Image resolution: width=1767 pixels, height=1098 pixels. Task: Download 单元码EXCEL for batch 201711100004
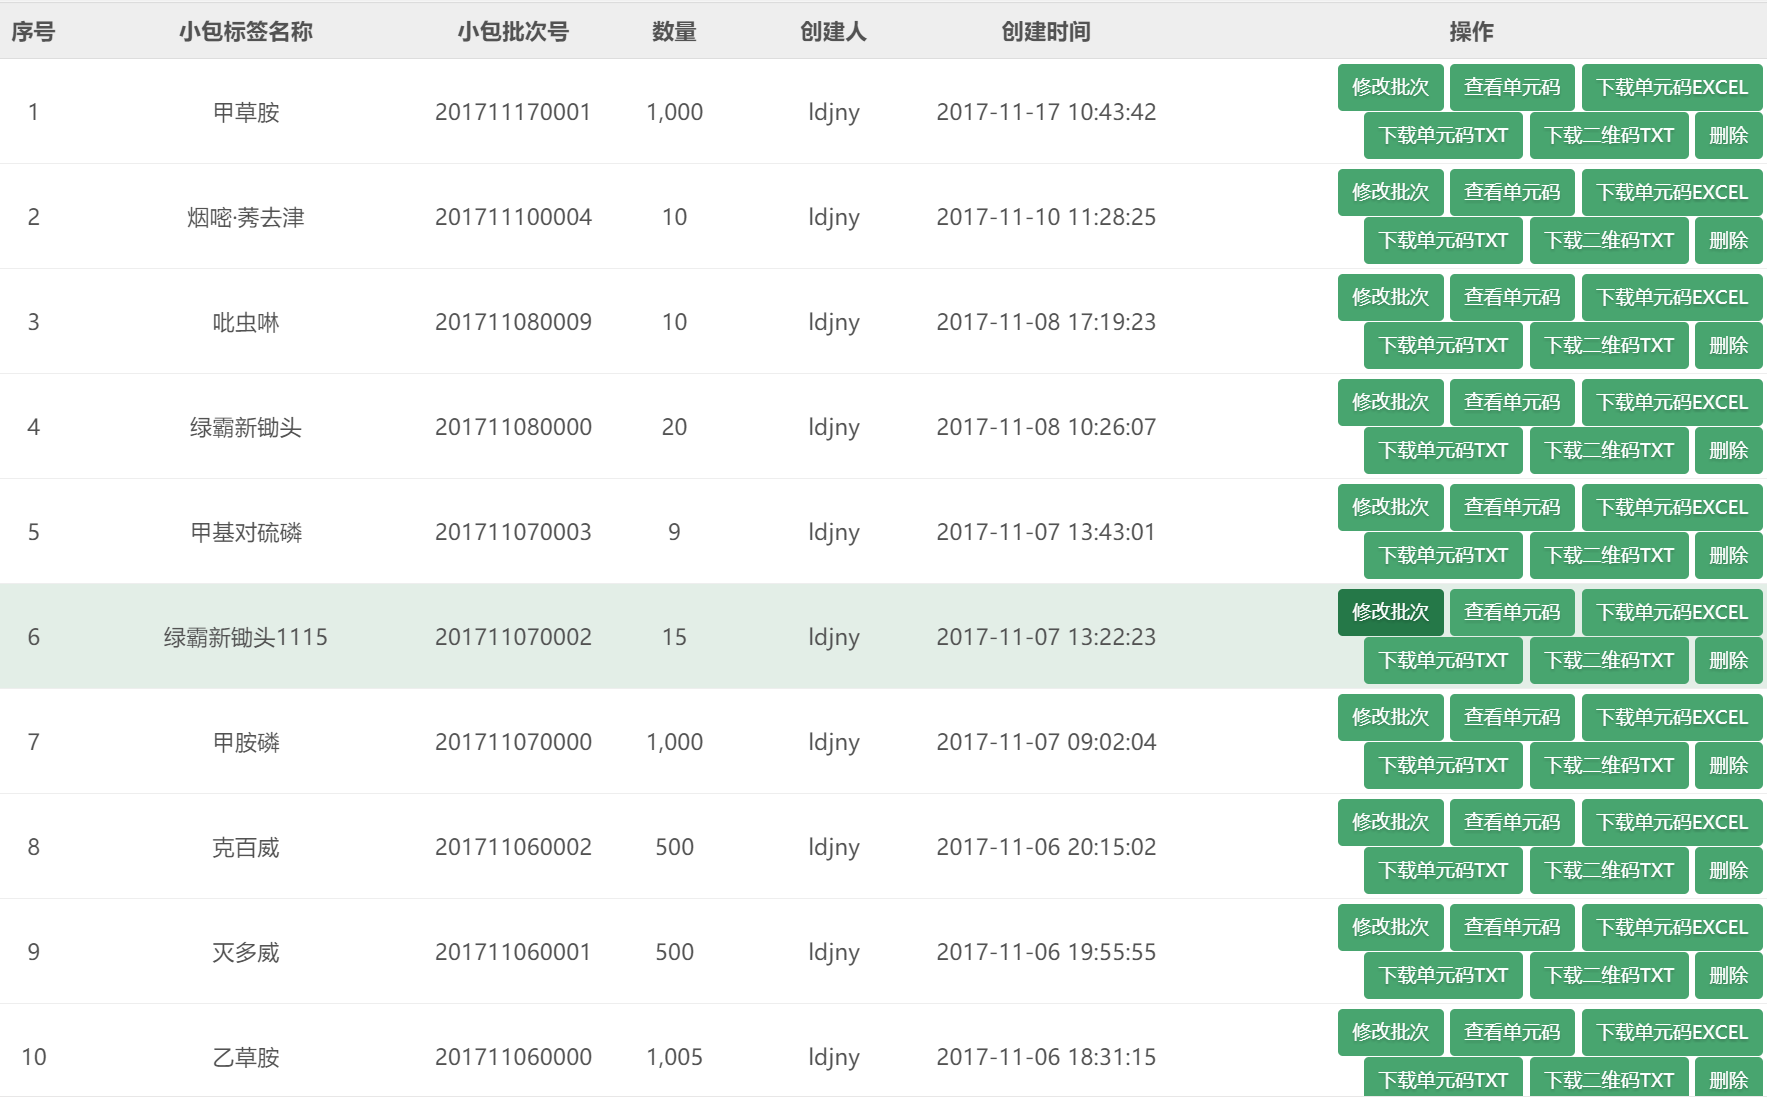(x=1672, y=192)
